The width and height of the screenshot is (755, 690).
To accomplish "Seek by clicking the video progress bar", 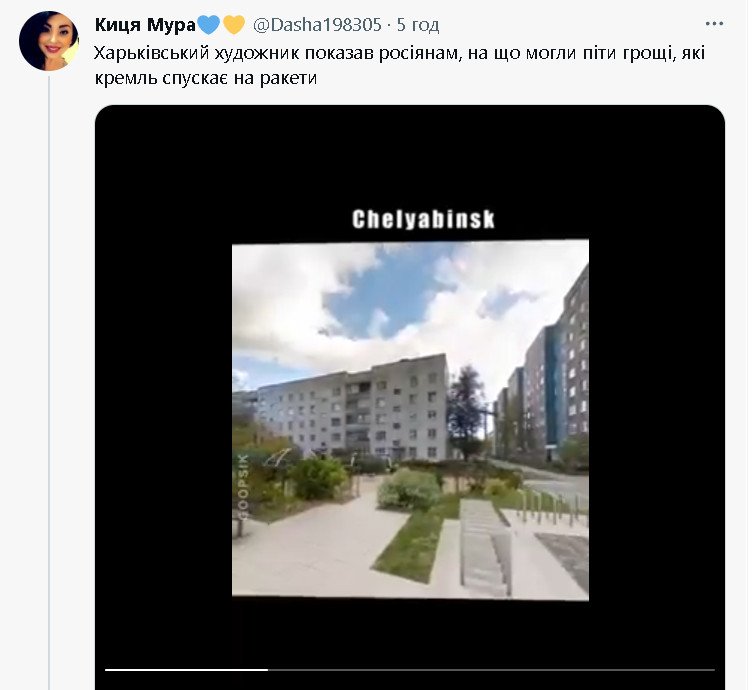I will [x=410, y=670].
